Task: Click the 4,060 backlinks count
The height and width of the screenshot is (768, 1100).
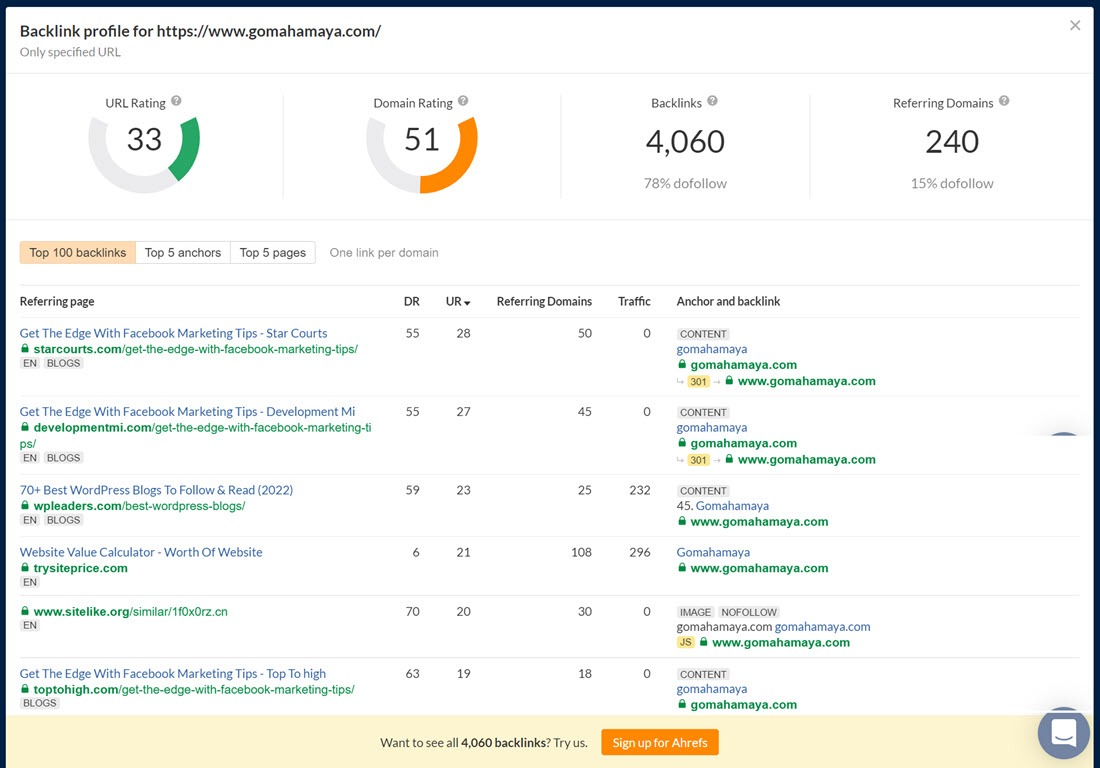Action: (685, 142)
